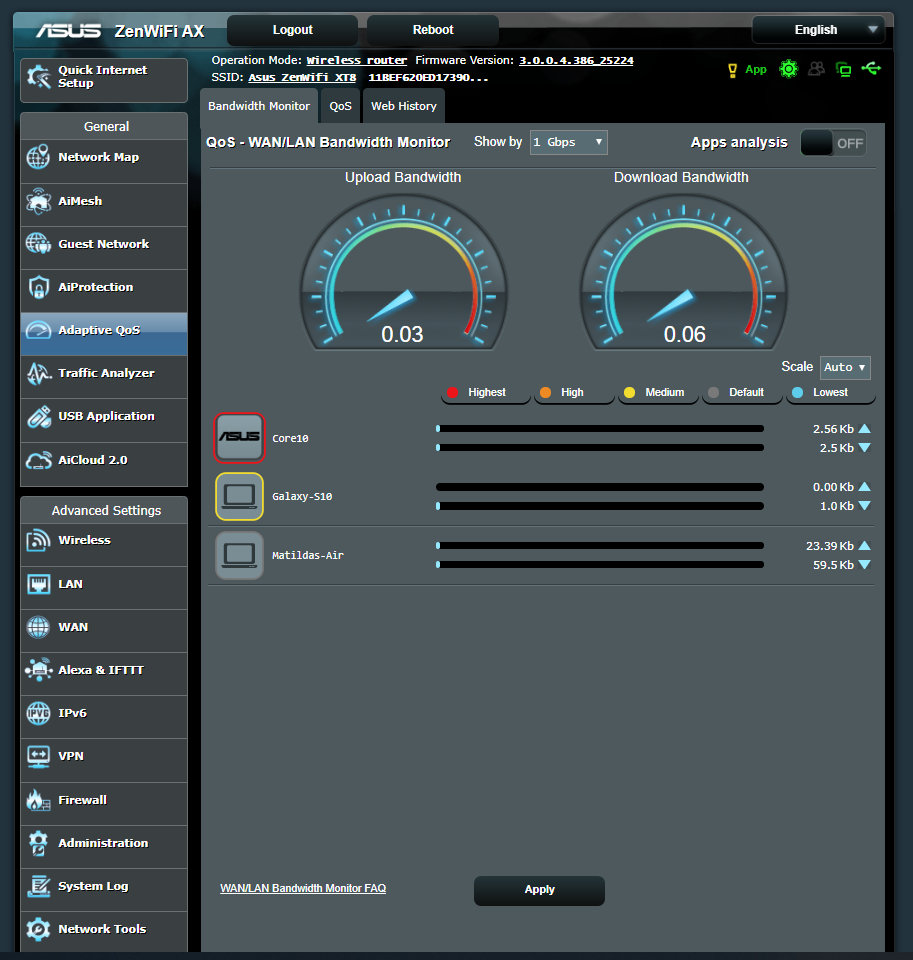Click the yellow App lightbulb icon

pos(732,70)
